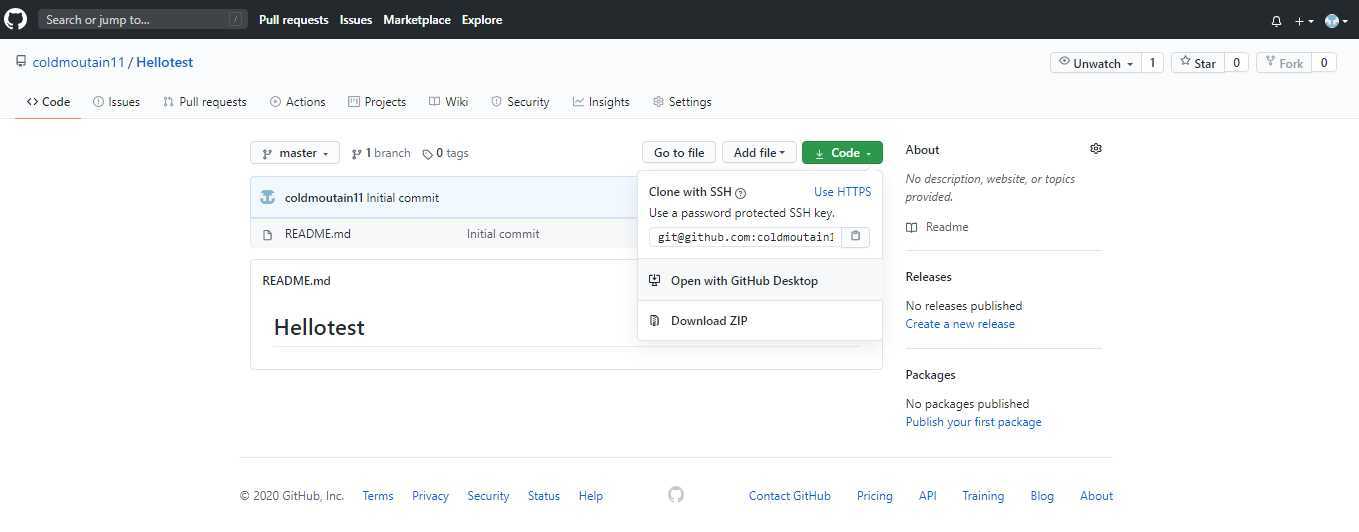Open the Actions tab
The image size is (1359, 532).
click(x=298, y=102)
